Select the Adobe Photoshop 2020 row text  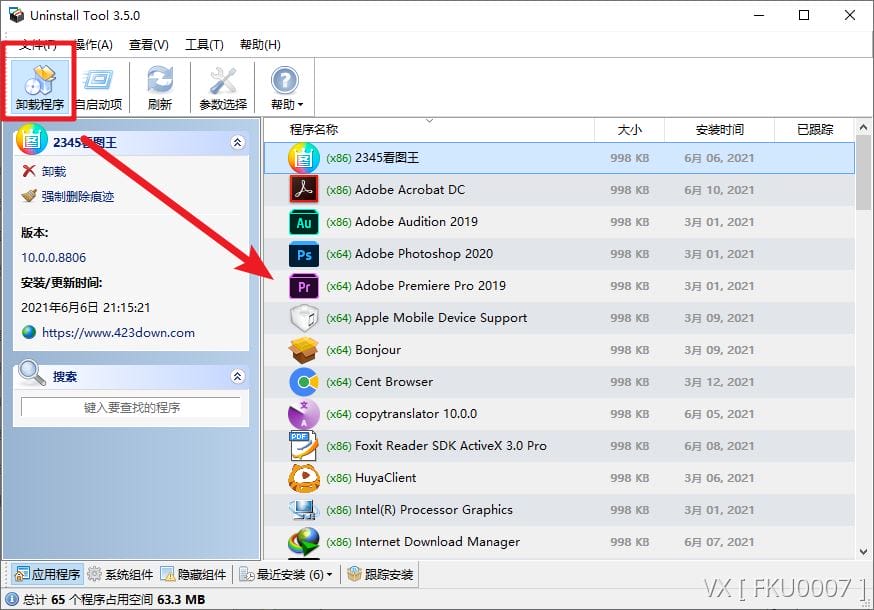tap(424, 254)
